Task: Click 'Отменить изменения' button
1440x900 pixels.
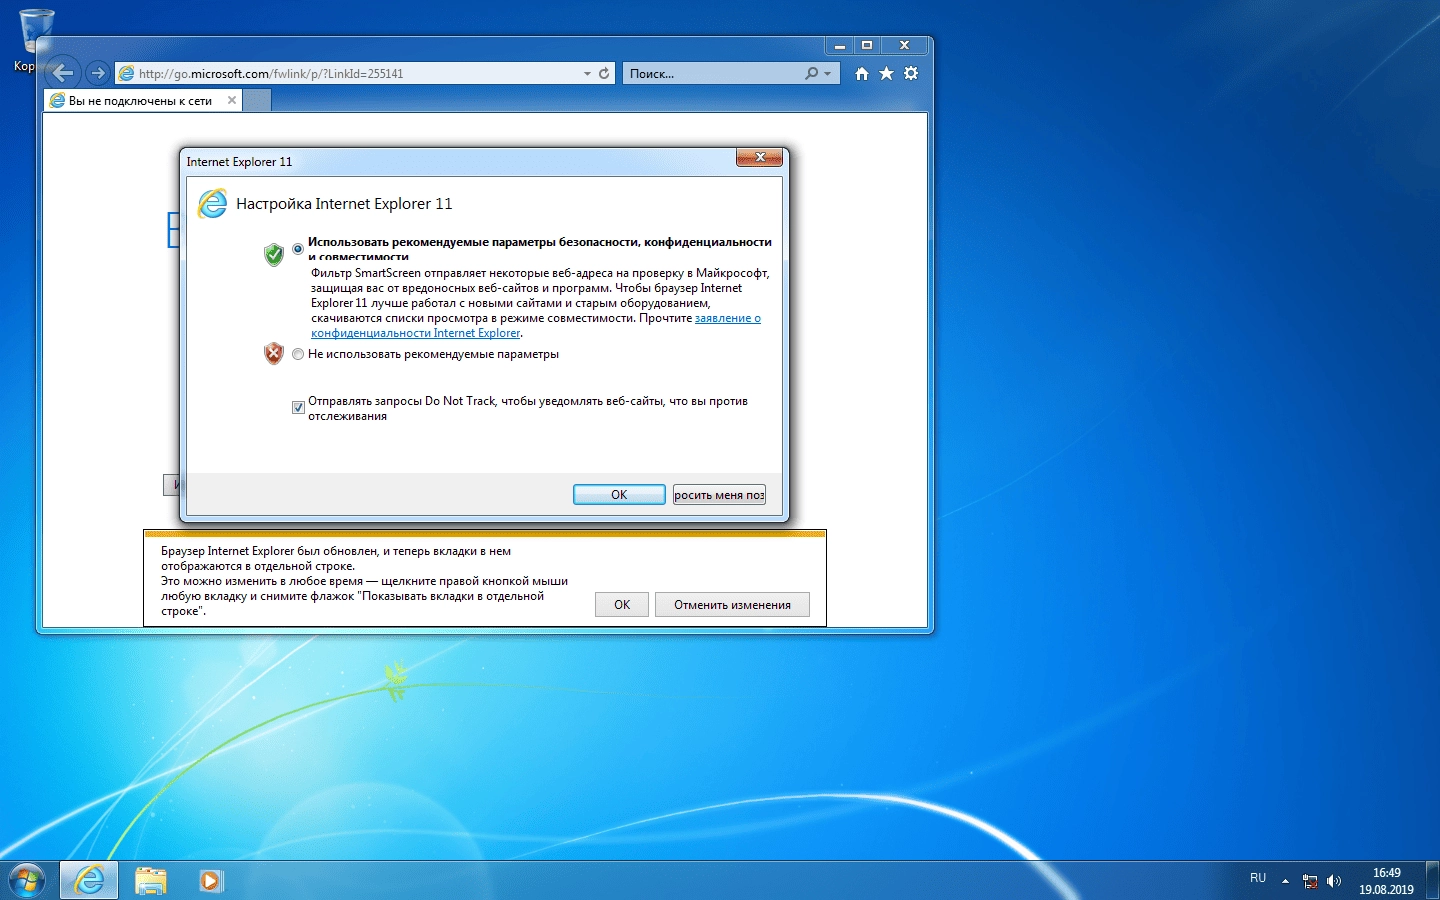Action: (732, 605)
